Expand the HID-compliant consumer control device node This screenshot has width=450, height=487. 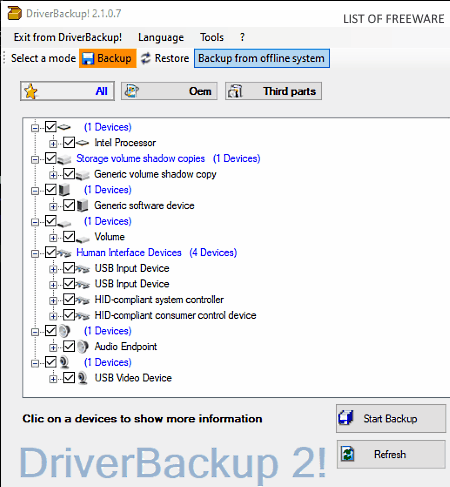[x=53, y=316]
